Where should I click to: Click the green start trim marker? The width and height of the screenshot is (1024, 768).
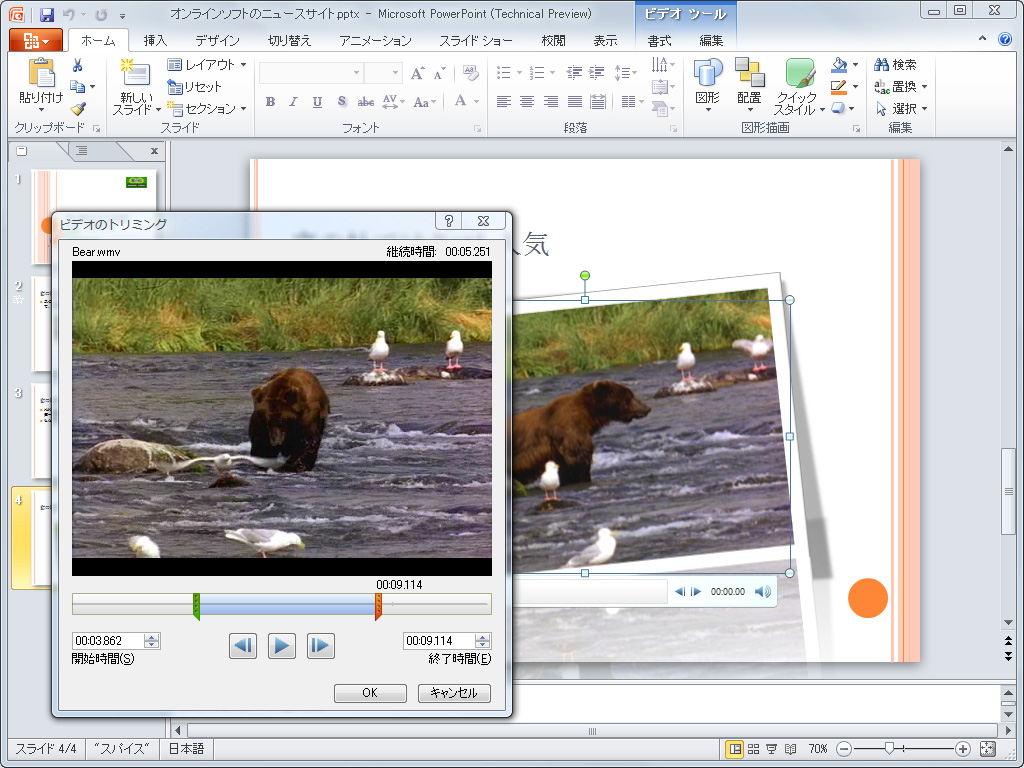coord(196,605)
